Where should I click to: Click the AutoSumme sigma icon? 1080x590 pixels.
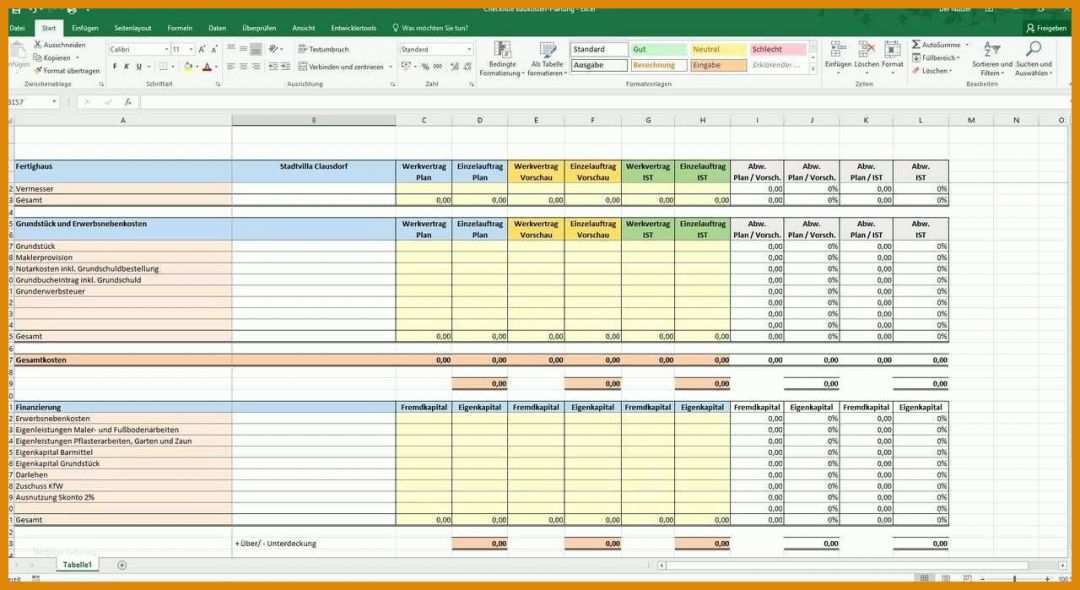(916, 45)
